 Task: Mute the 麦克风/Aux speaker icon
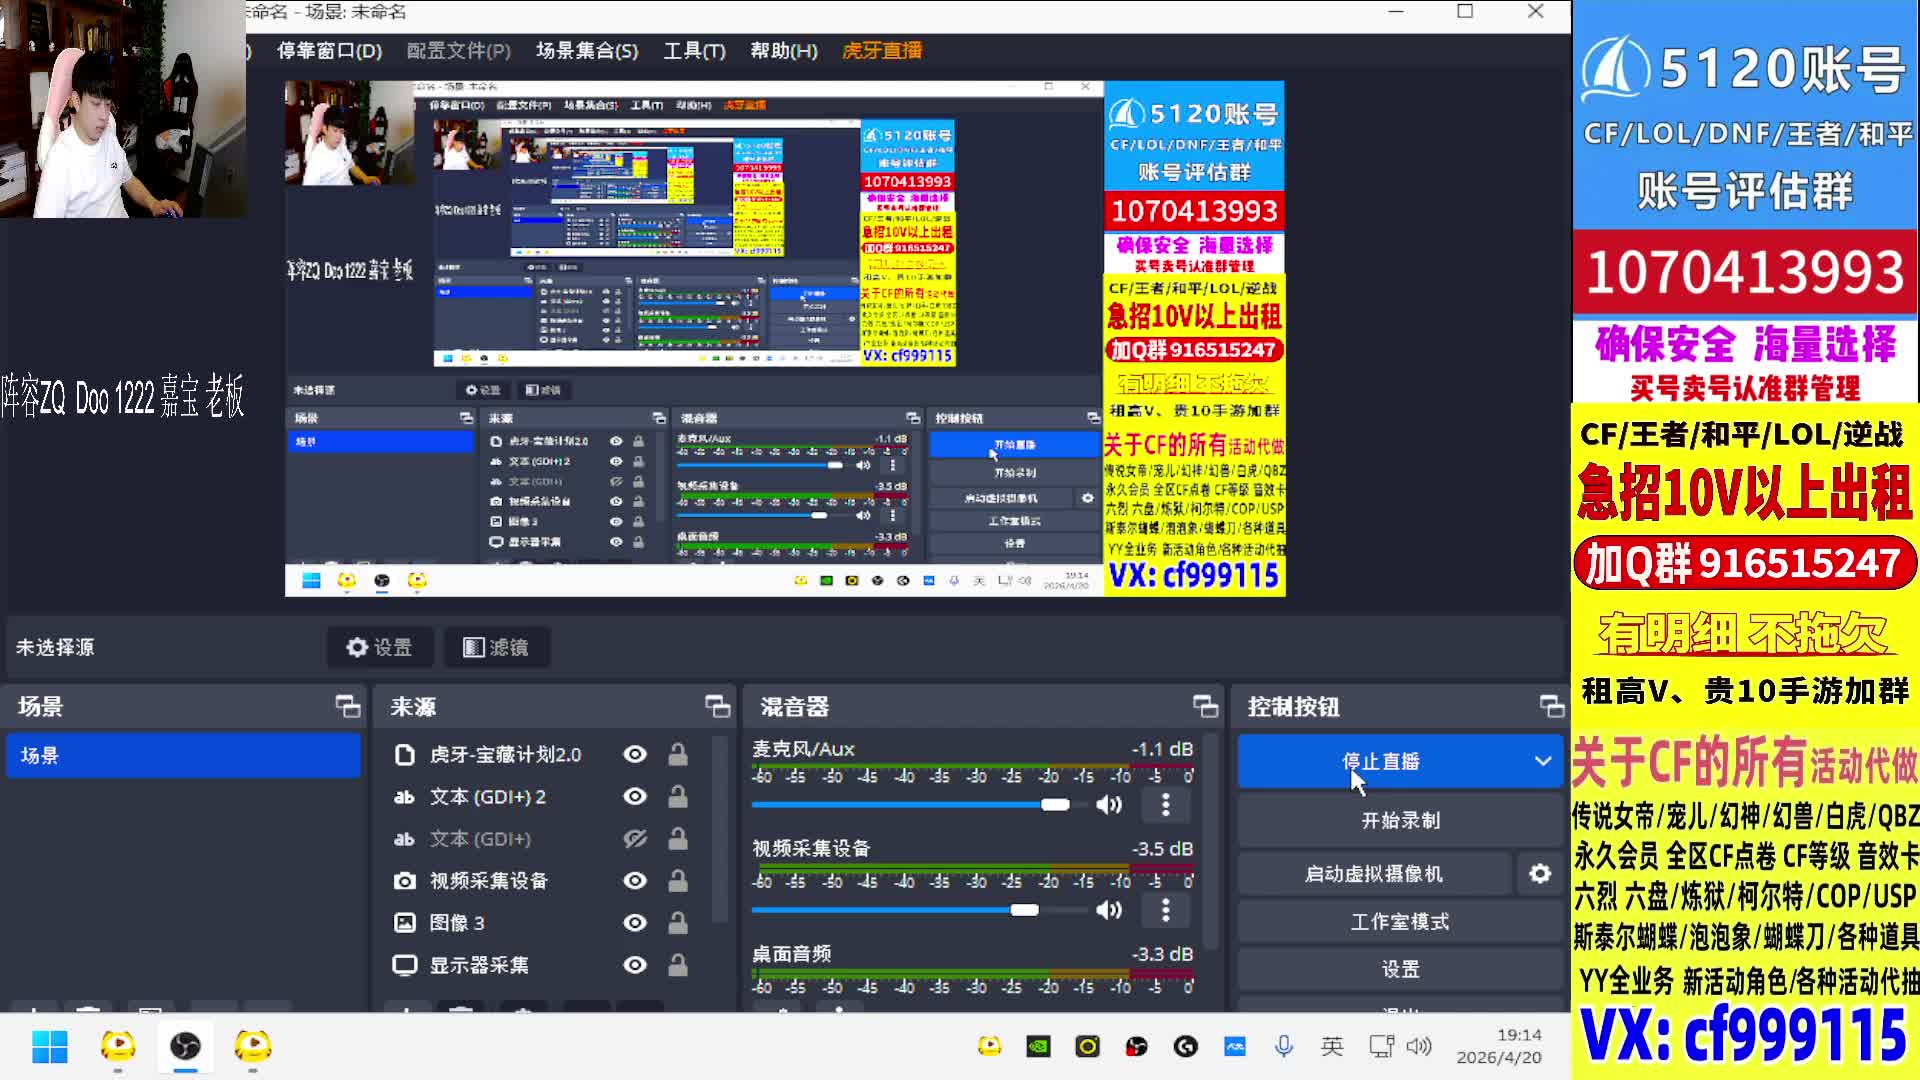point(1108,805)
